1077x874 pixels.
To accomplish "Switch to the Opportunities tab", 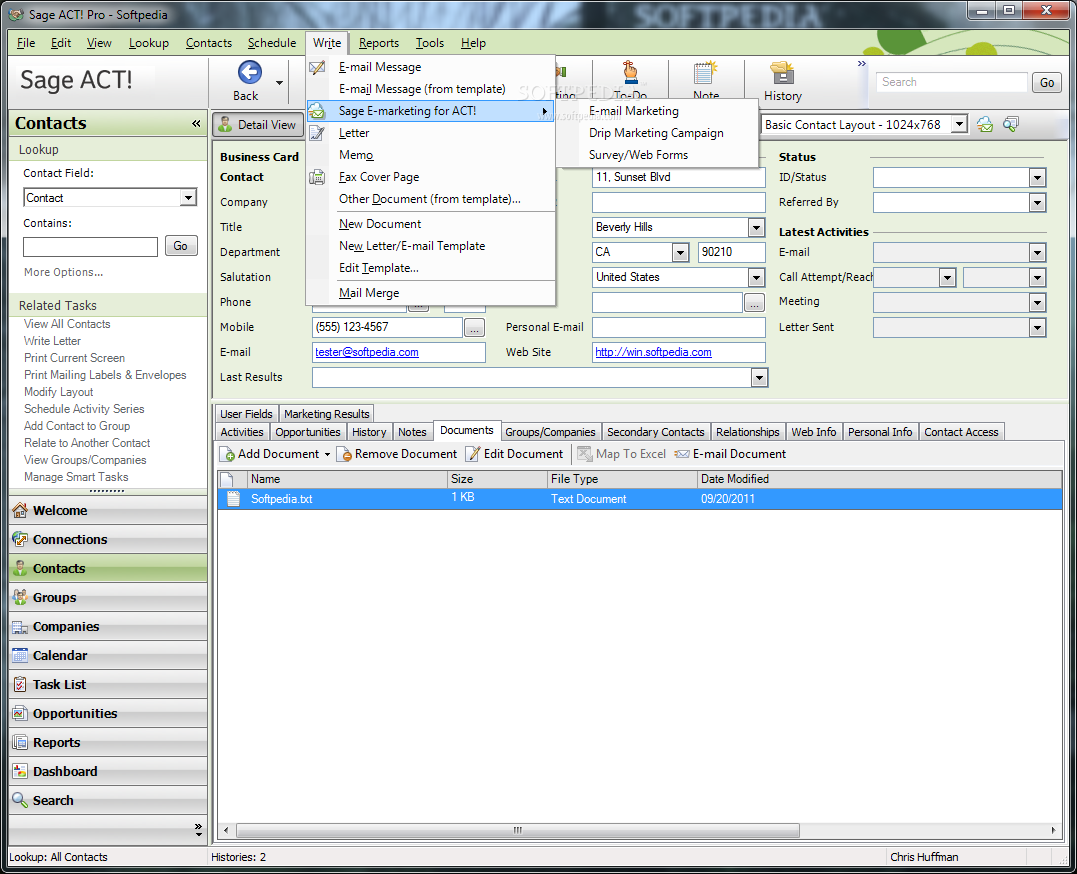I will pos(308,432).
